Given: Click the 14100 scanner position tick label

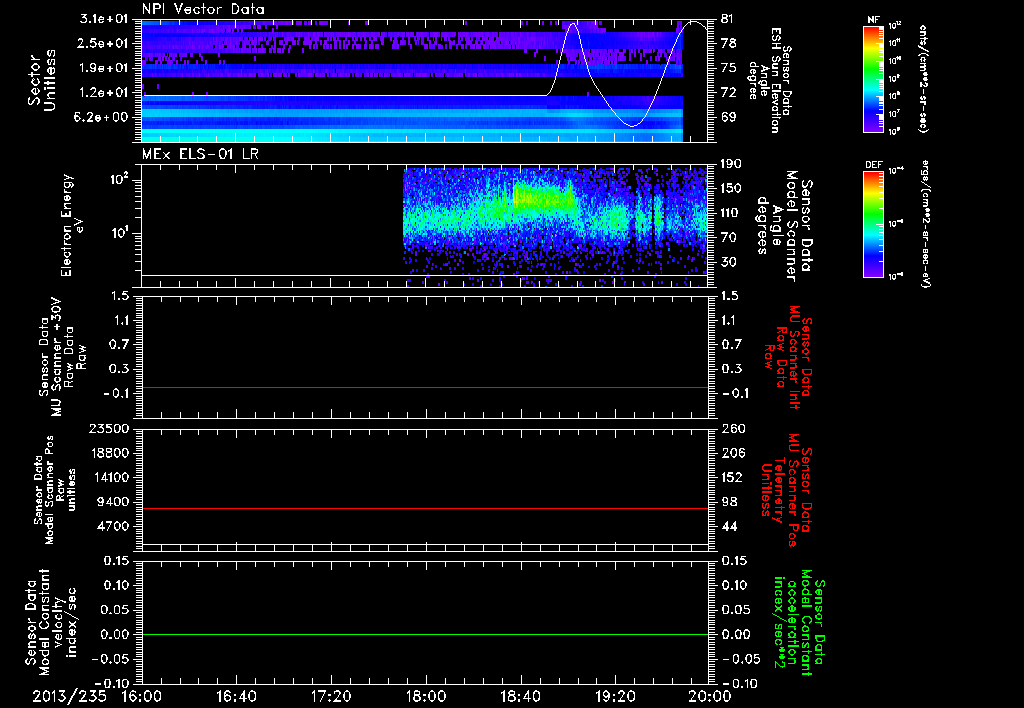Looking at the screenshot, I should pos(110,477).
